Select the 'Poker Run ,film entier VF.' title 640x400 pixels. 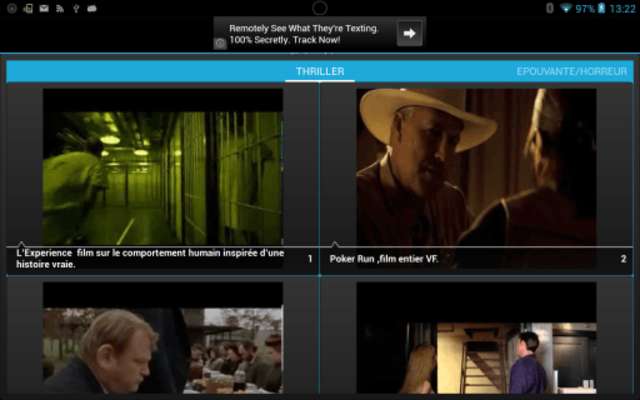(384, 259)
